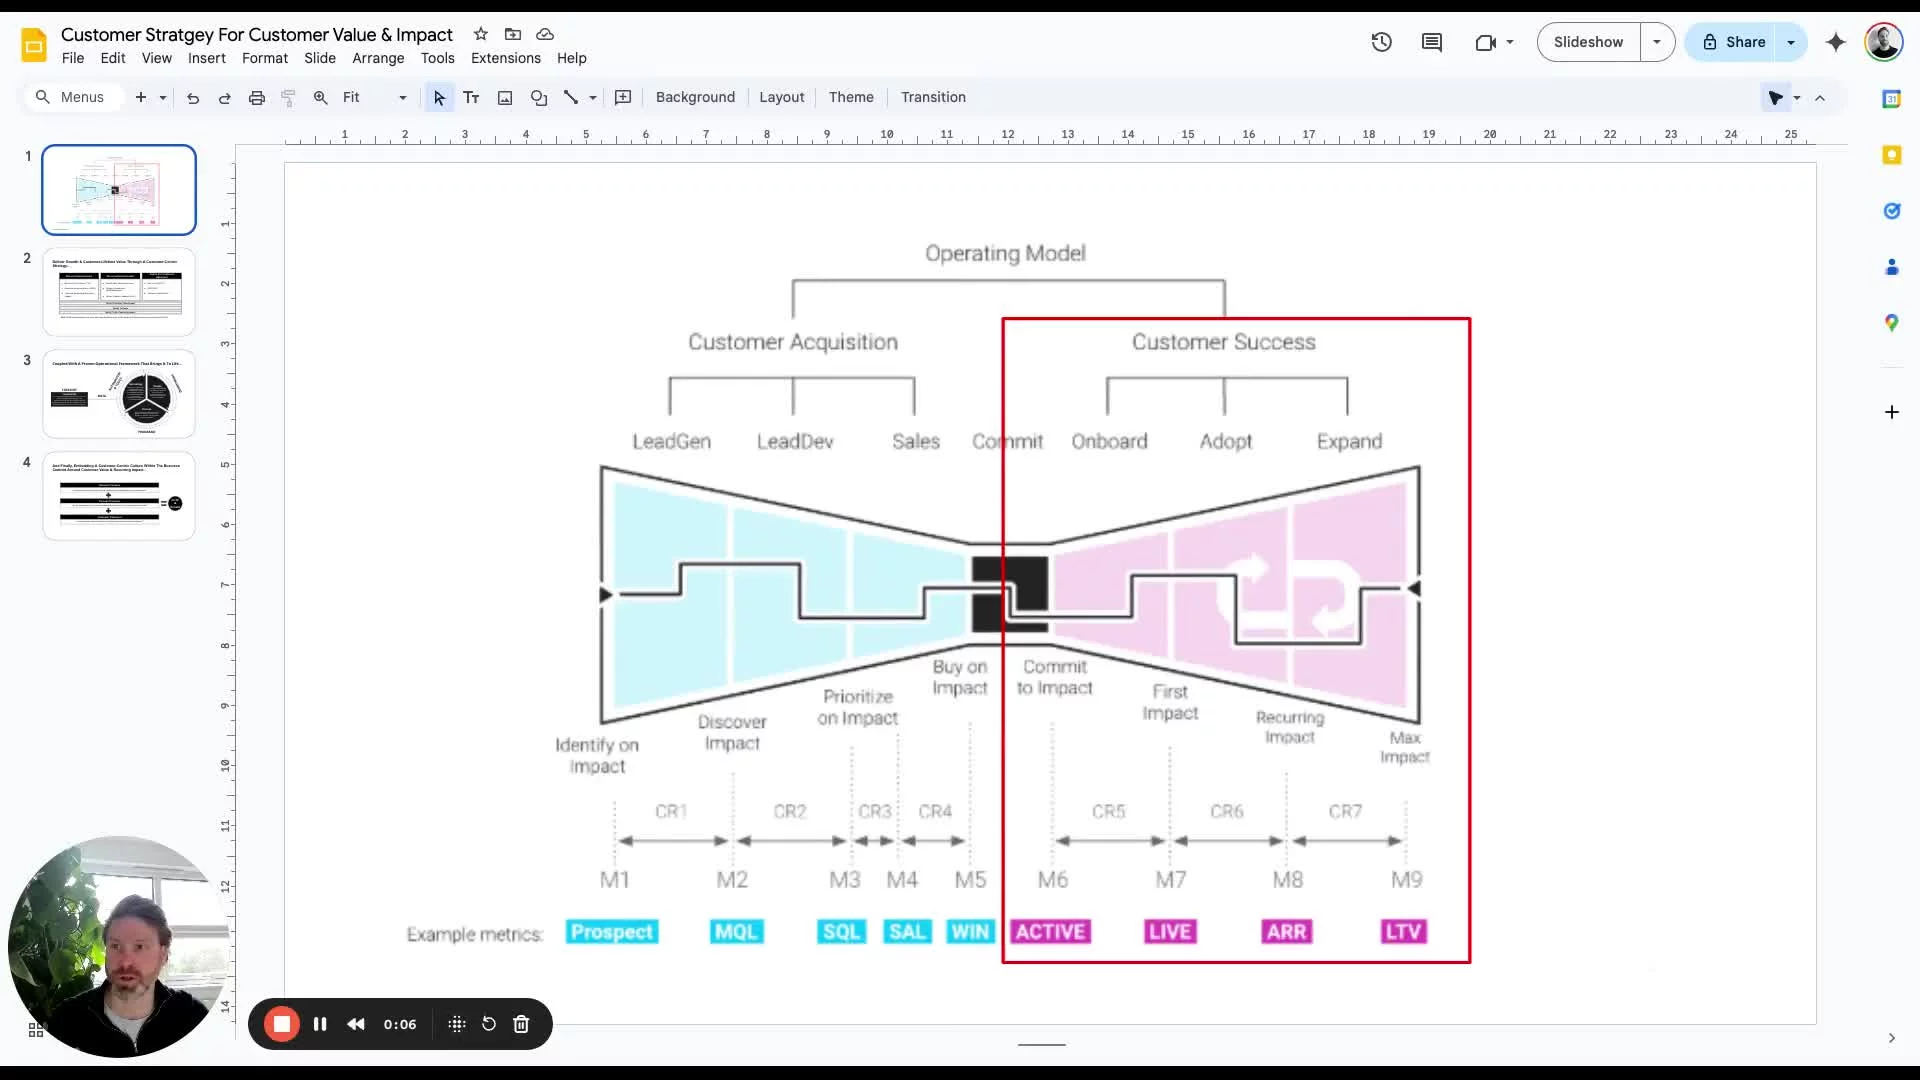Click the pause recording button
Image resolution: width=1920 pixels, height=1080 pixels.
(320, 1023)
